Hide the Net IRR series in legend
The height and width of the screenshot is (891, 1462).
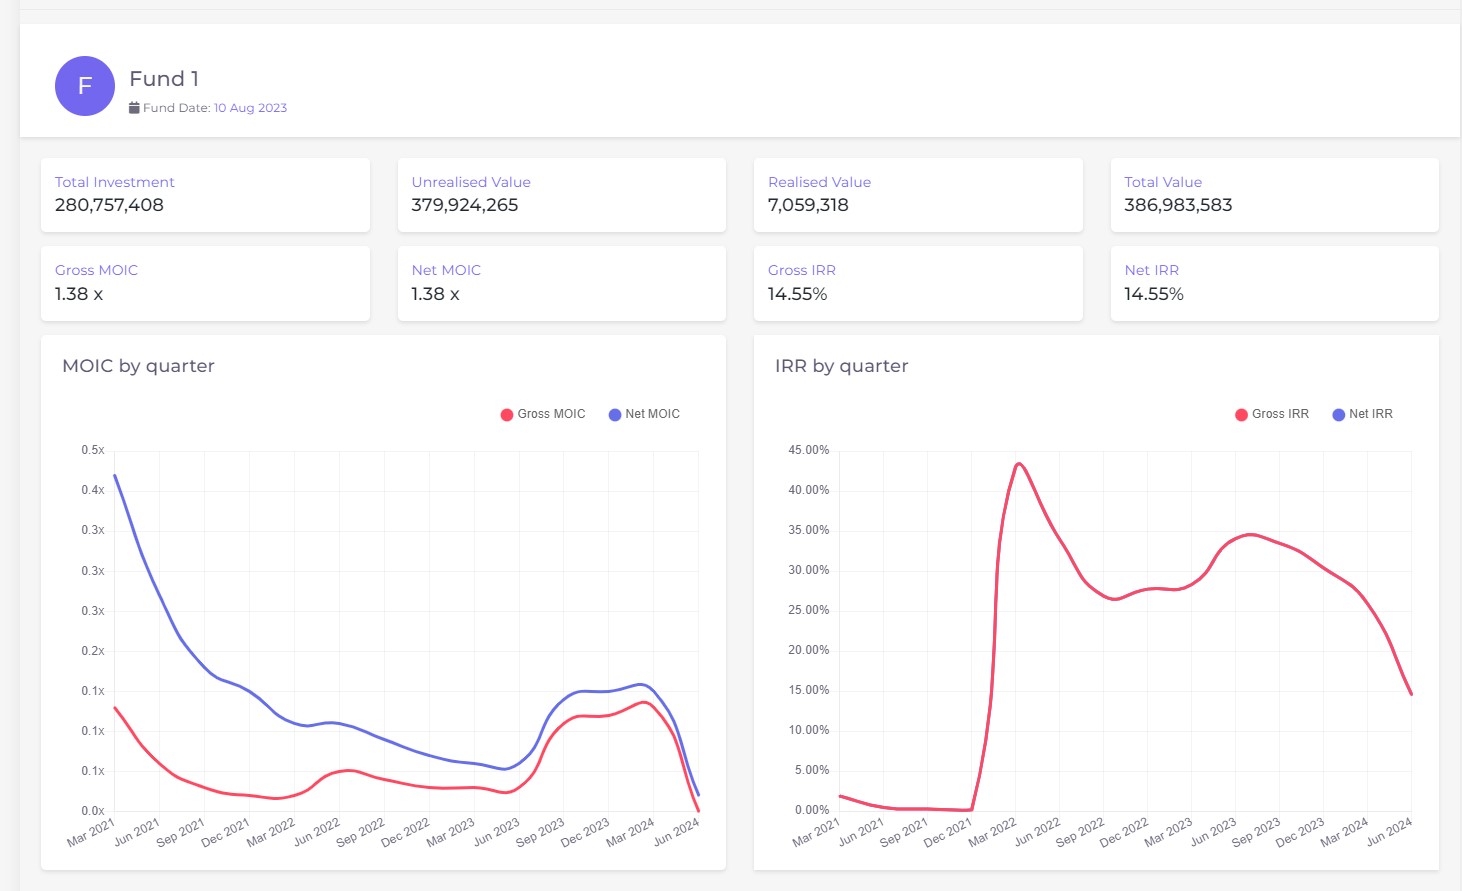point(1370,414)
